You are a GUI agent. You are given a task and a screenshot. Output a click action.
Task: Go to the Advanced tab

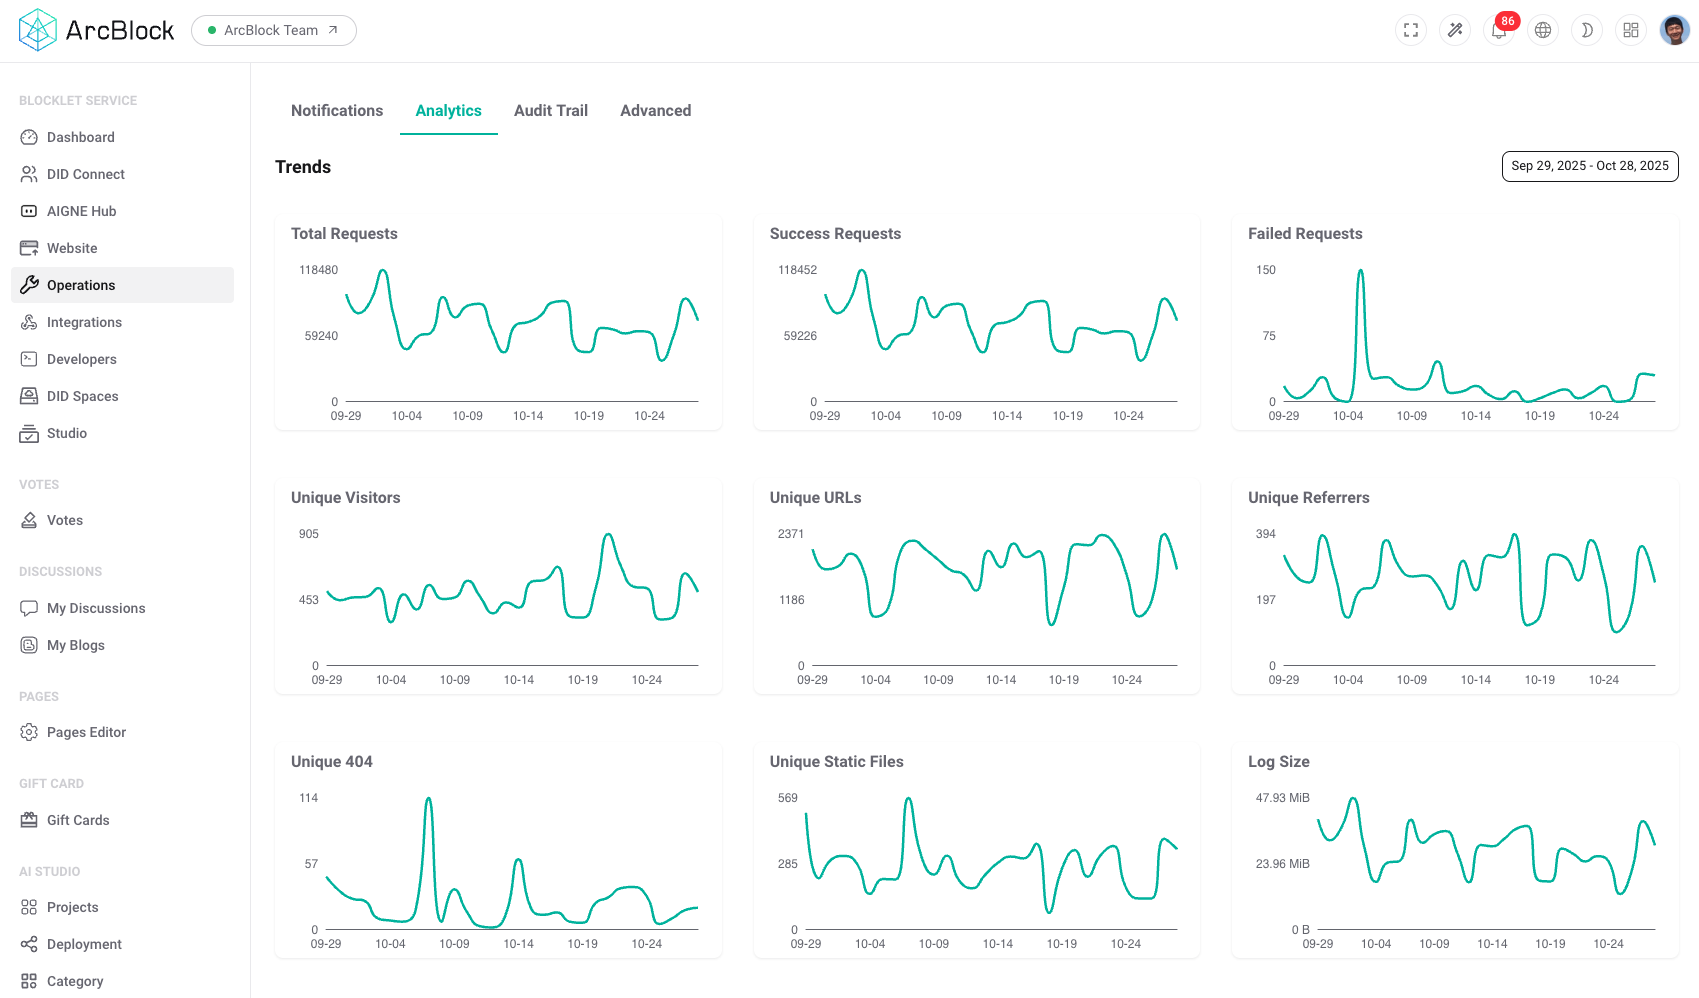coord(655,110)
